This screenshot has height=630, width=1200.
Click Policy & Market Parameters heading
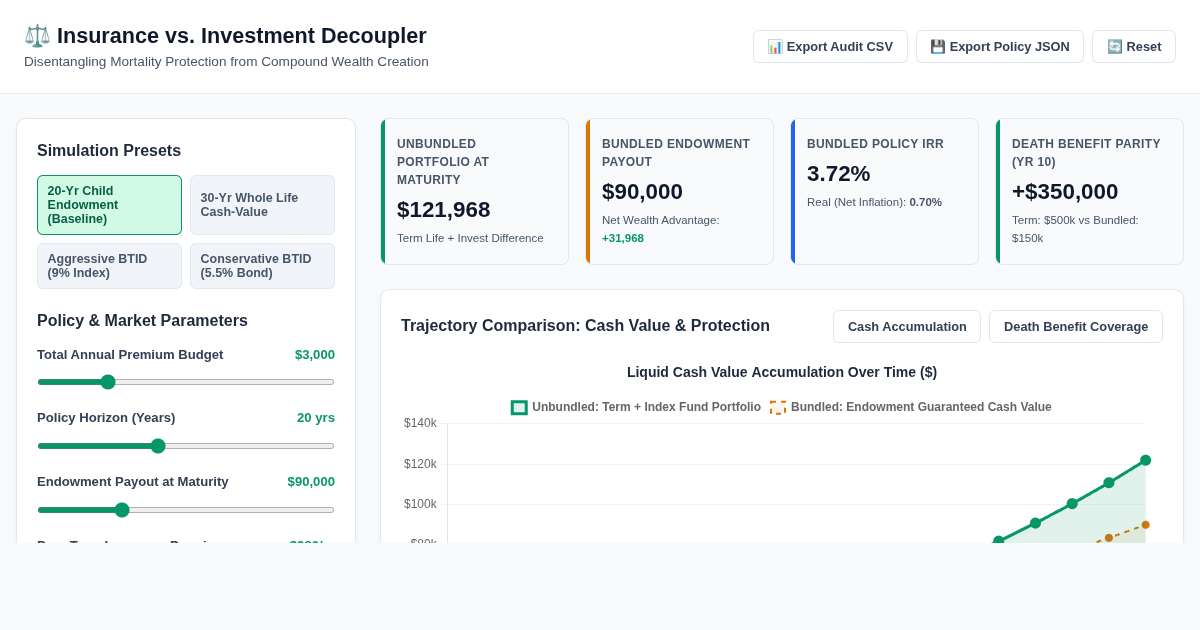pos(142,321)
